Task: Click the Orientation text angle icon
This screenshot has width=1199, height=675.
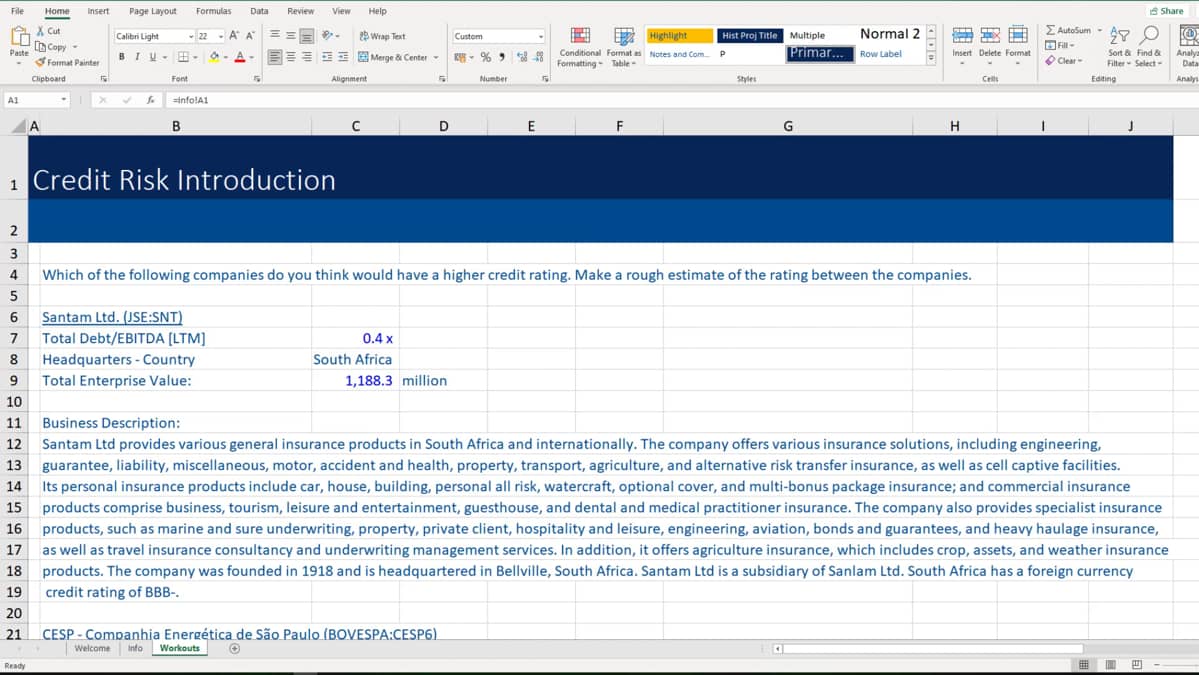Action: pyautogui.click(x=328, y=35)
